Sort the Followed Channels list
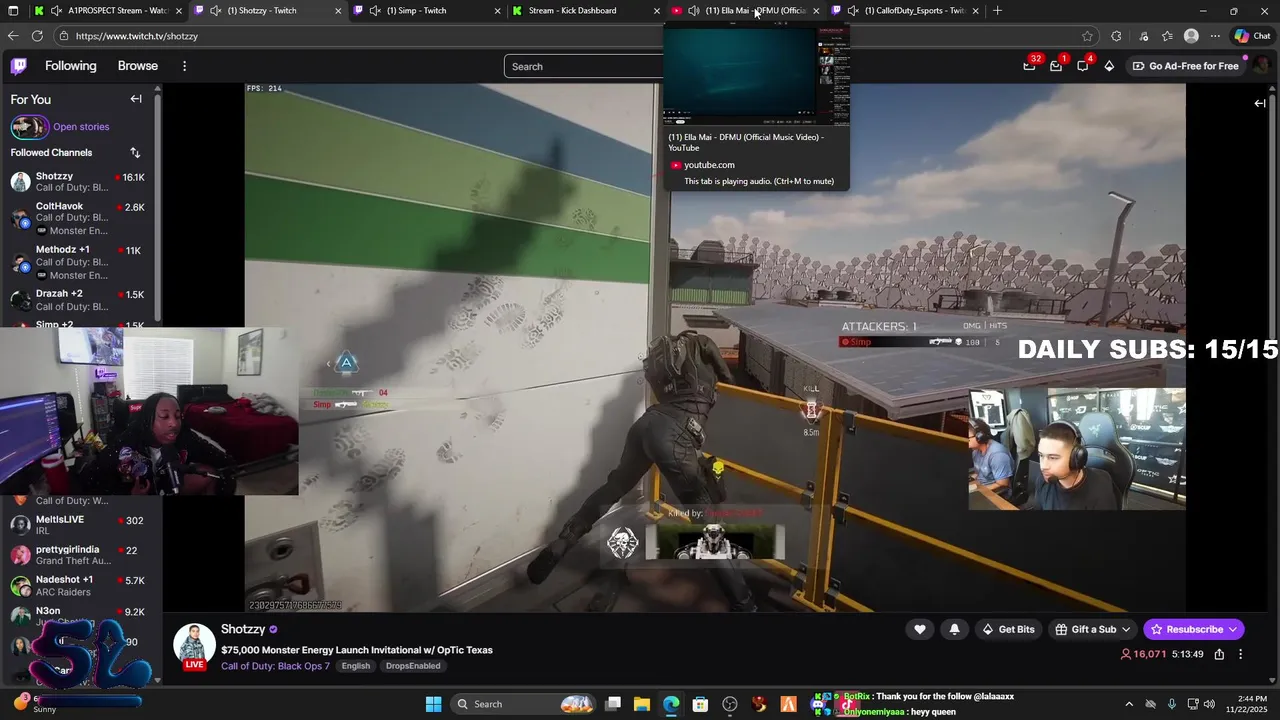1280x720 pixels. (x=135, y=153)
